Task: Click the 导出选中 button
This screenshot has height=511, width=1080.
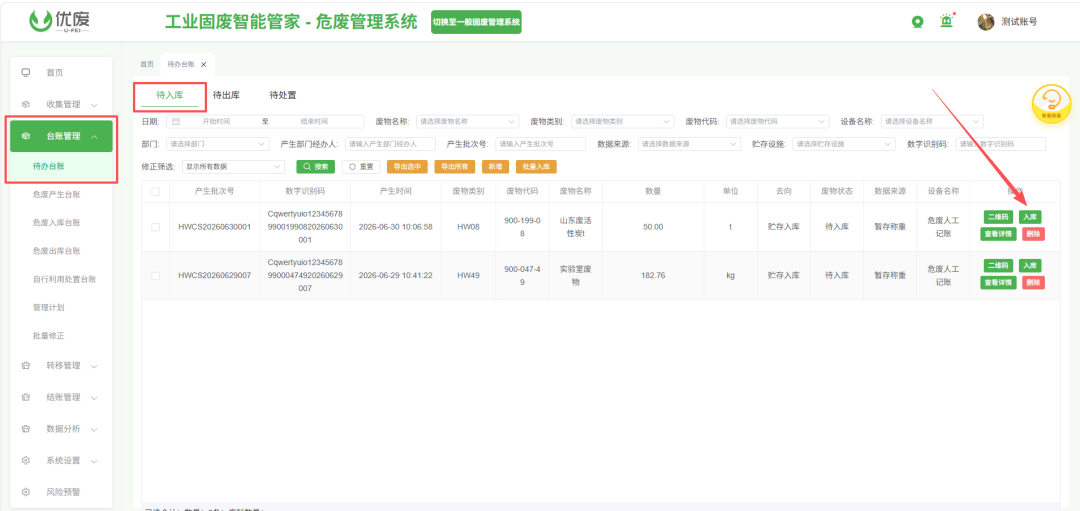Action: [x=408, y=167]
